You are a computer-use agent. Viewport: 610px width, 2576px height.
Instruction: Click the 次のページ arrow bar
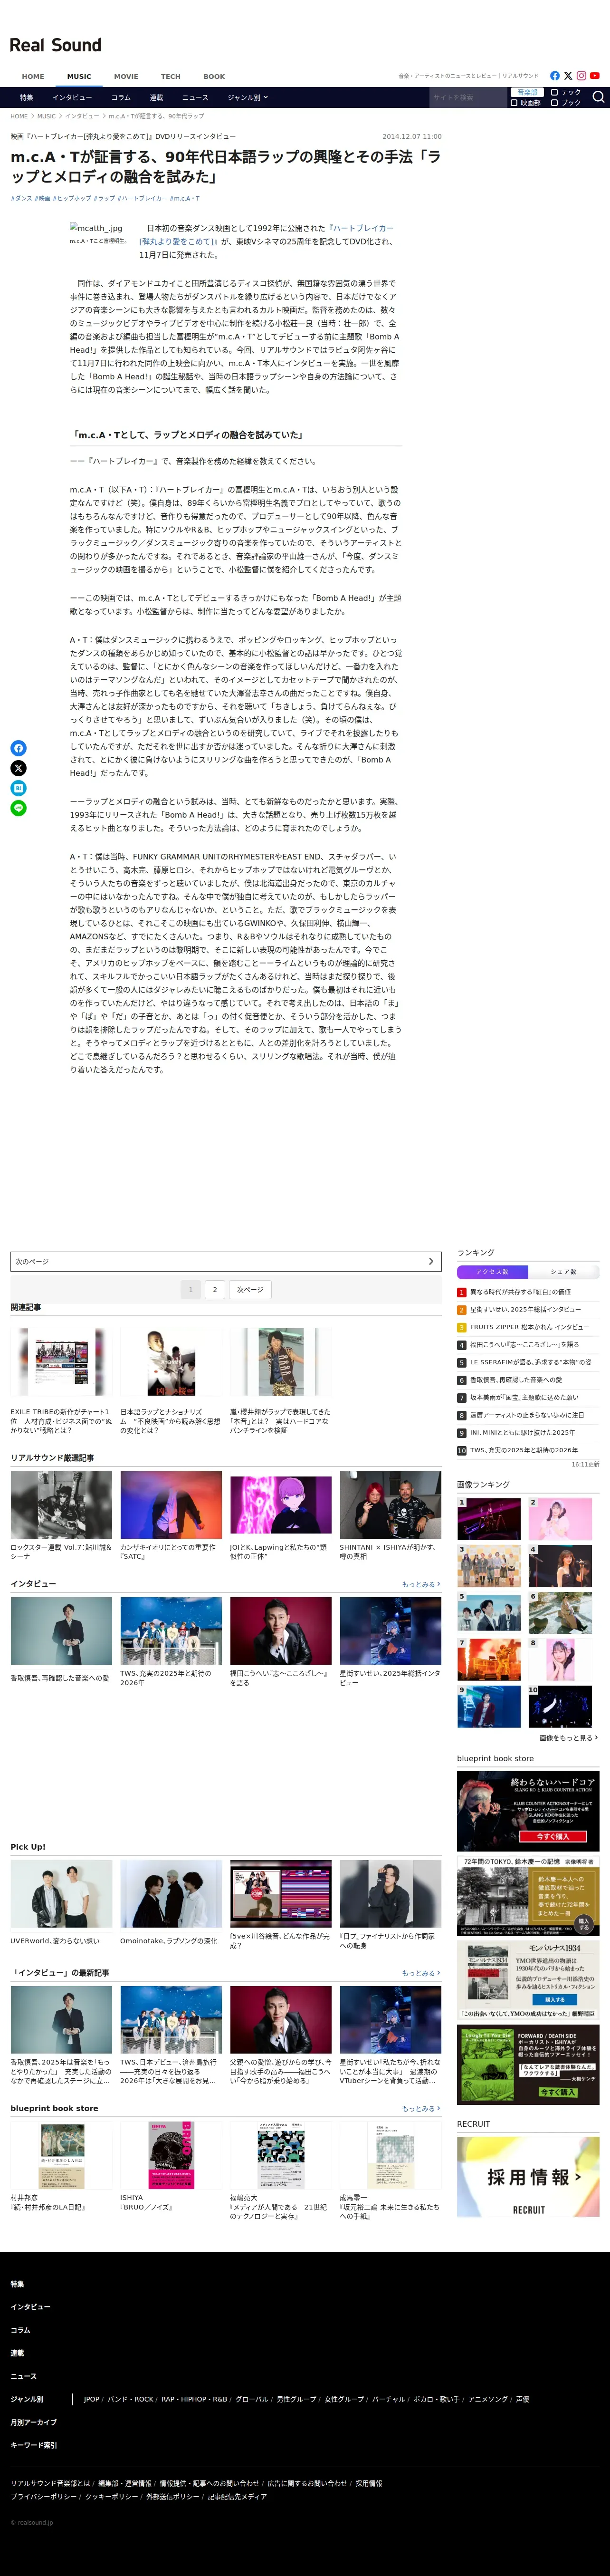[x=226, y=1261]
